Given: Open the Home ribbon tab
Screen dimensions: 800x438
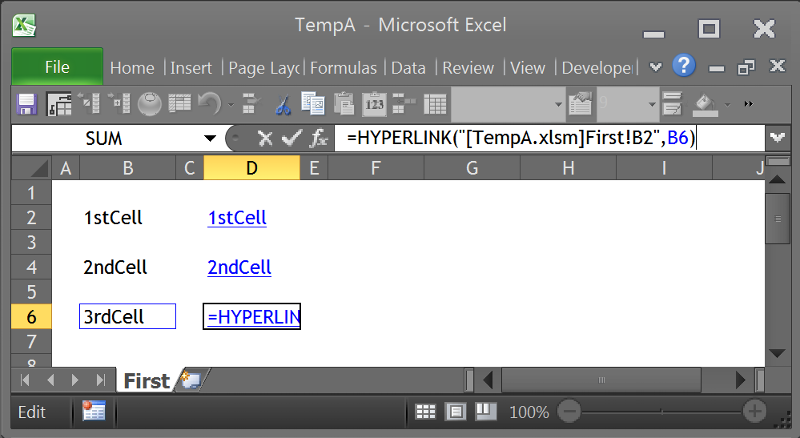Looking at the screenshot, I should tap(132, 68).
